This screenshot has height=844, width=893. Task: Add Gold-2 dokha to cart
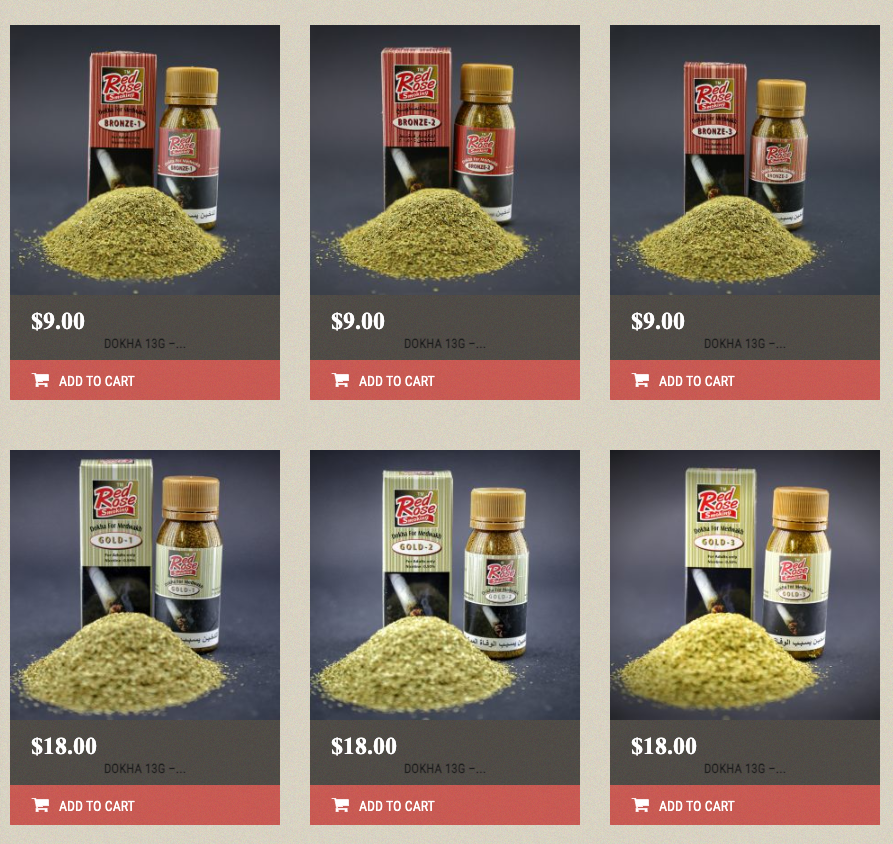(445, 805)
